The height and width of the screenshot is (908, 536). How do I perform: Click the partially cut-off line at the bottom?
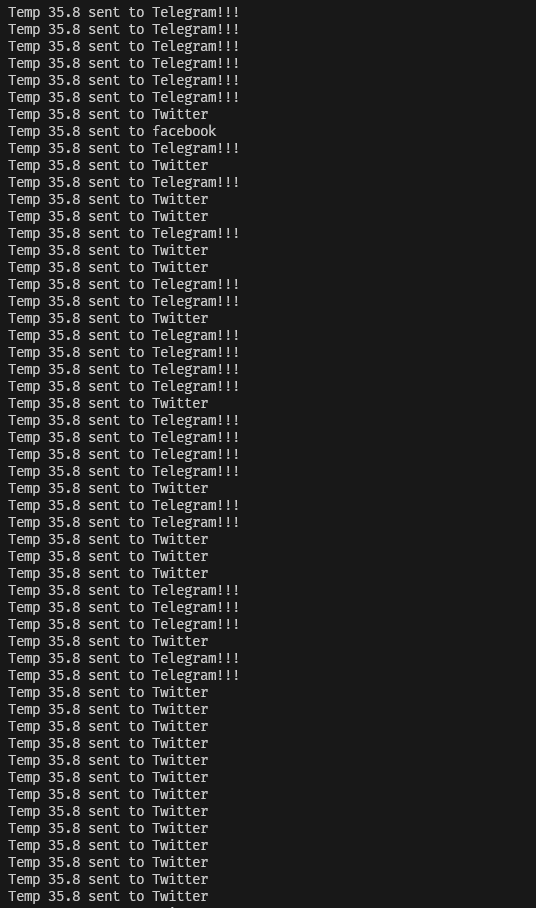pyautogui.click(x=108, y=906)
